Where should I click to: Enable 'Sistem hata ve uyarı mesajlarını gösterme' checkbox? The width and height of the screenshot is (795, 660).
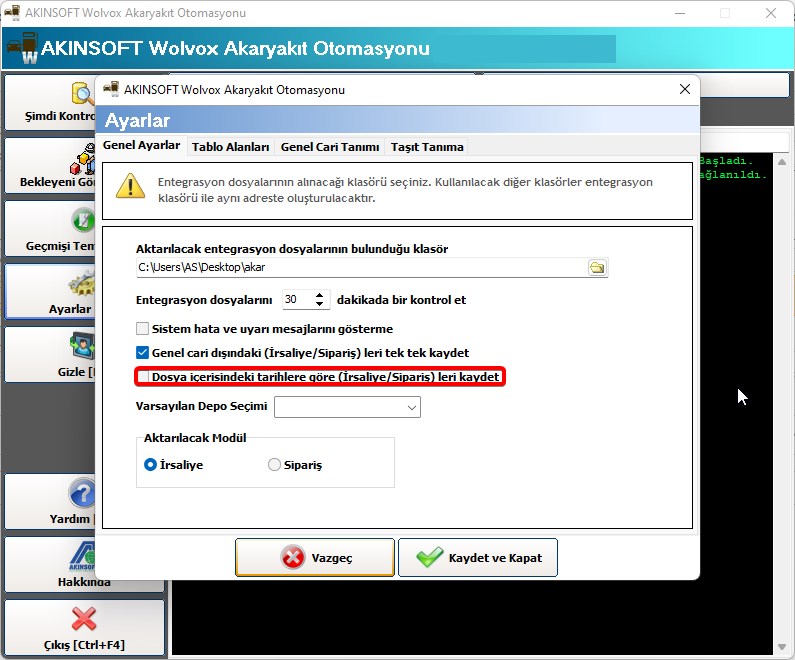(142, 328)
